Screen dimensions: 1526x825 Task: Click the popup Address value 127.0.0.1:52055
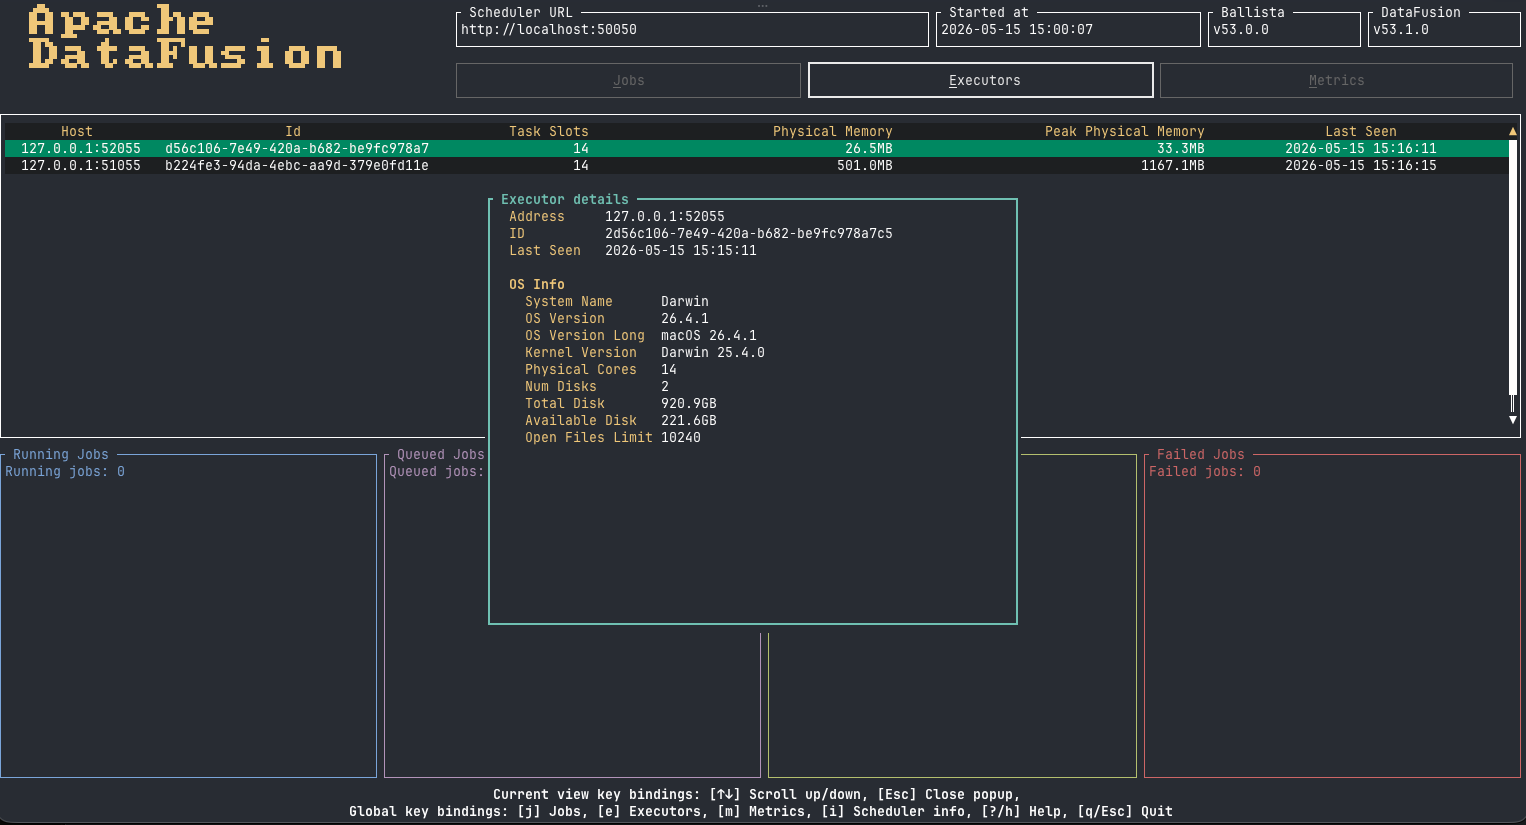coord(665,217)
